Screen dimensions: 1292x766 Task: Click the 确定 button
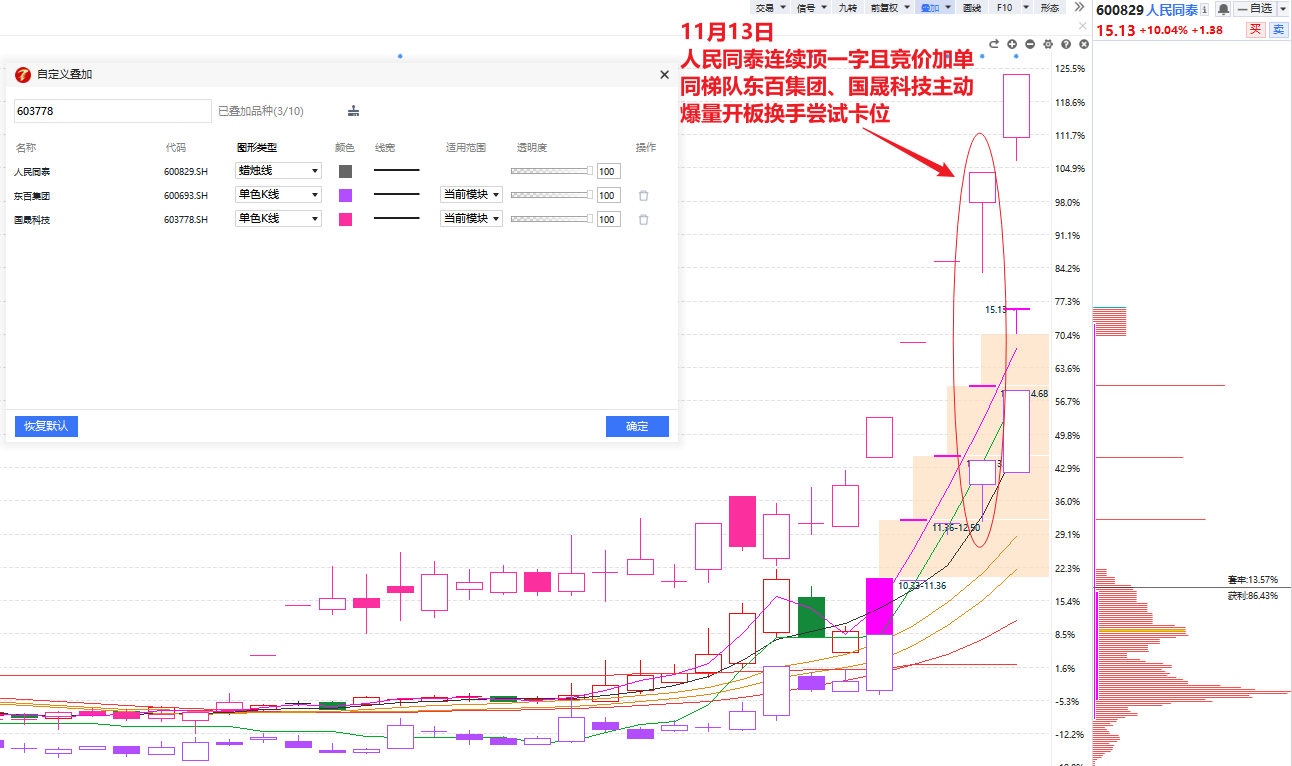[x=637, y=426]
